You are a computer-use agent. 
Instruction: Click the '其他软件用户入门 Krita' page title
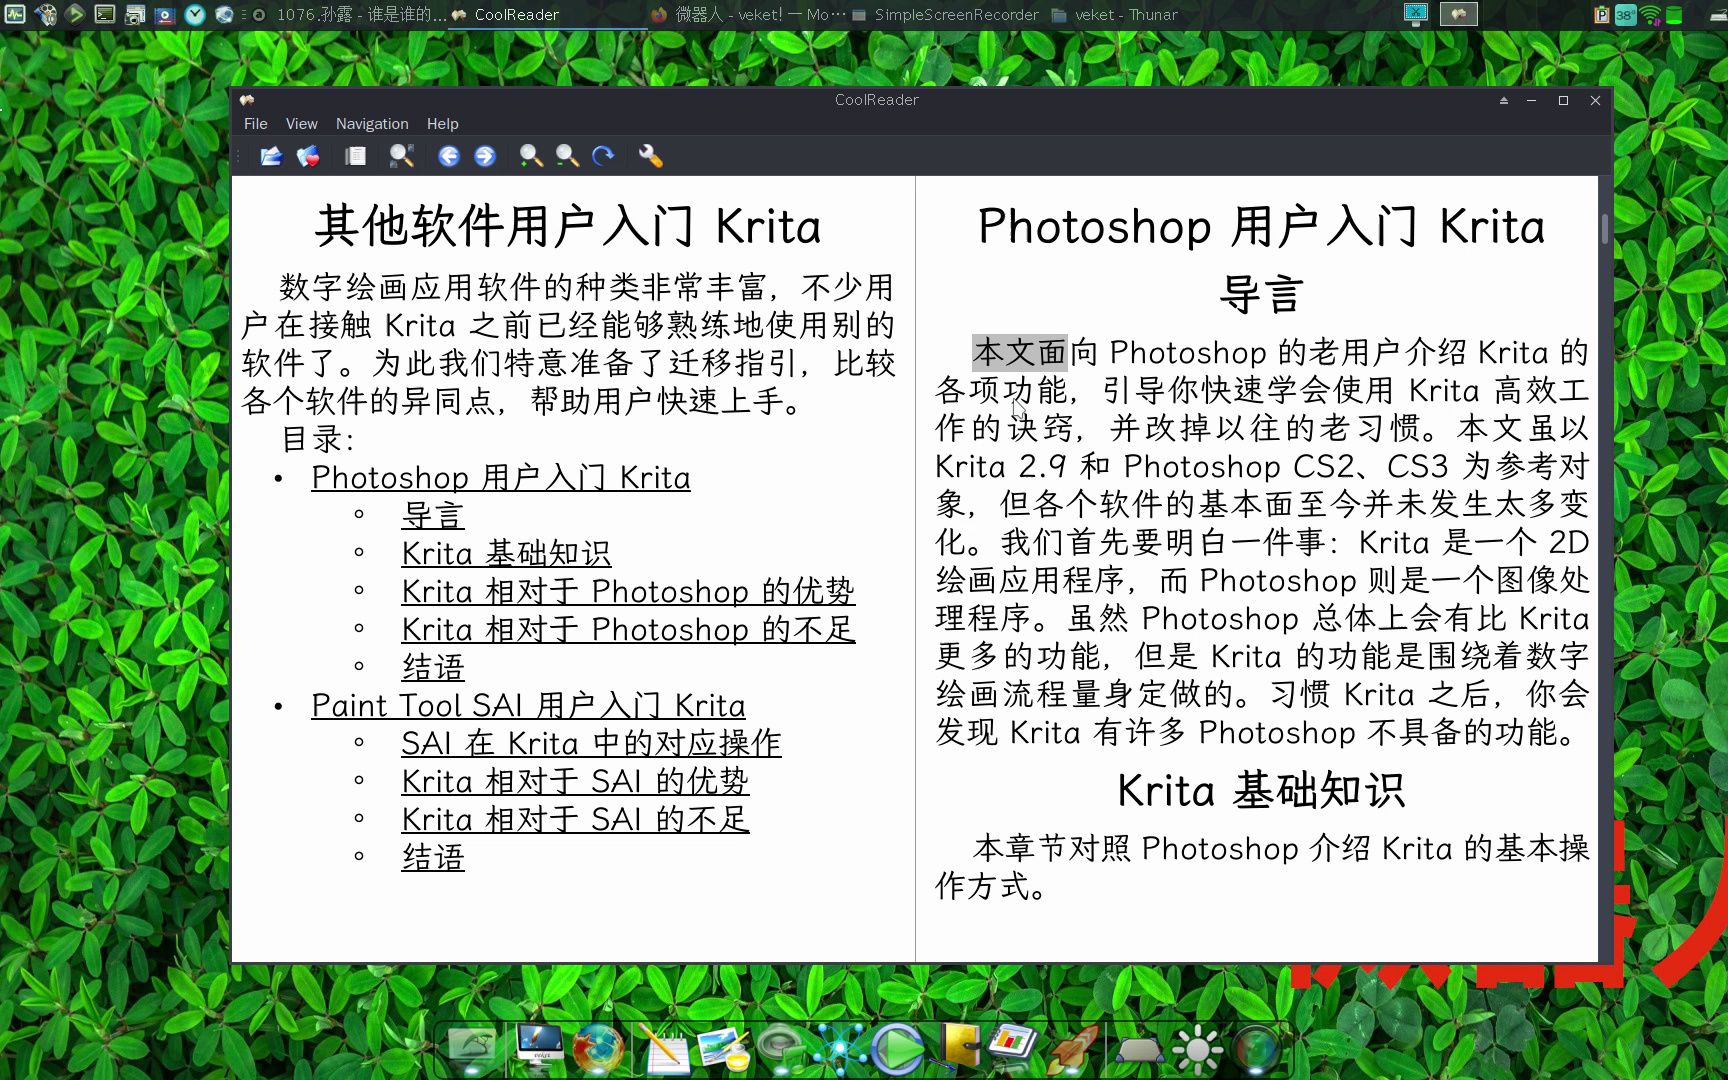568,226
